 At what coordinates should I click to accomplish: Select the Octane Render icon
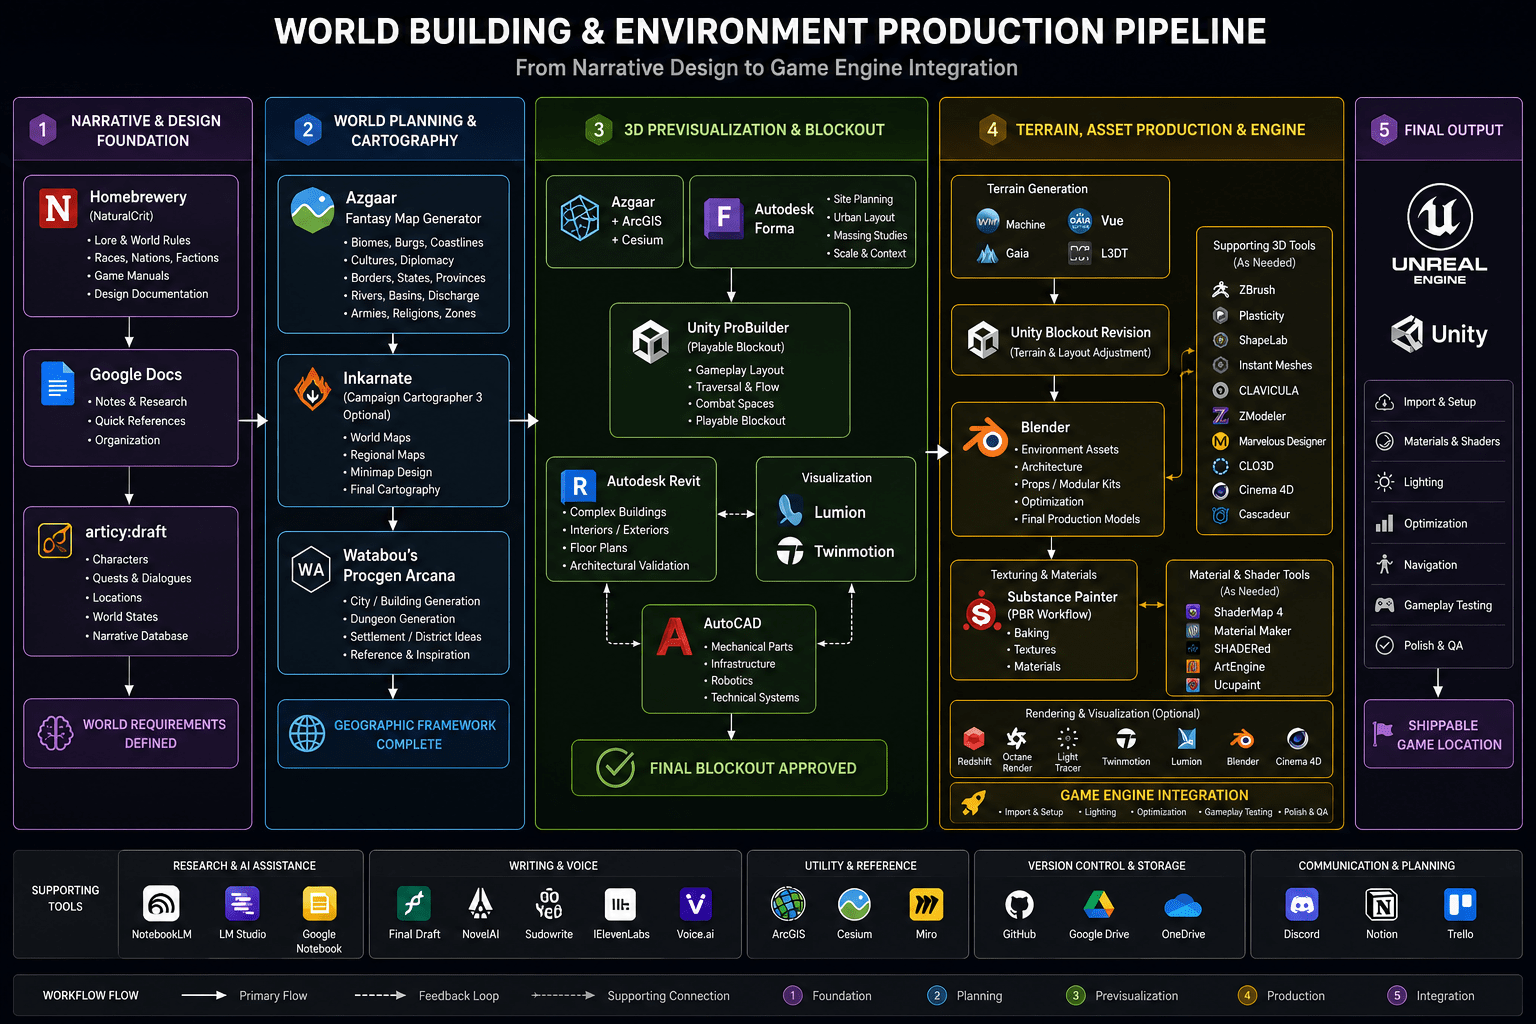tap(1016, 738)
